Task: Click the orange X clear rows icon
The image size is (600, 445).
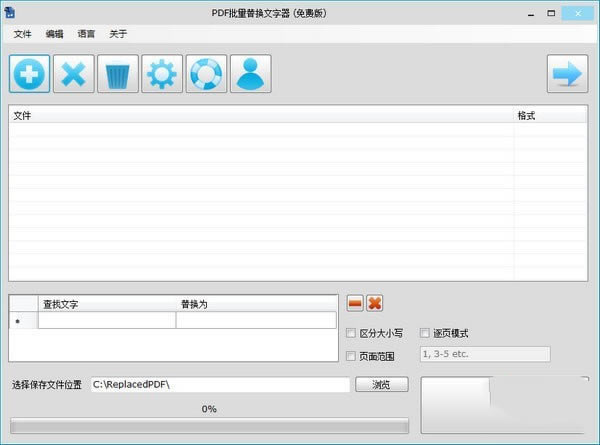Action: pos(375,303)
